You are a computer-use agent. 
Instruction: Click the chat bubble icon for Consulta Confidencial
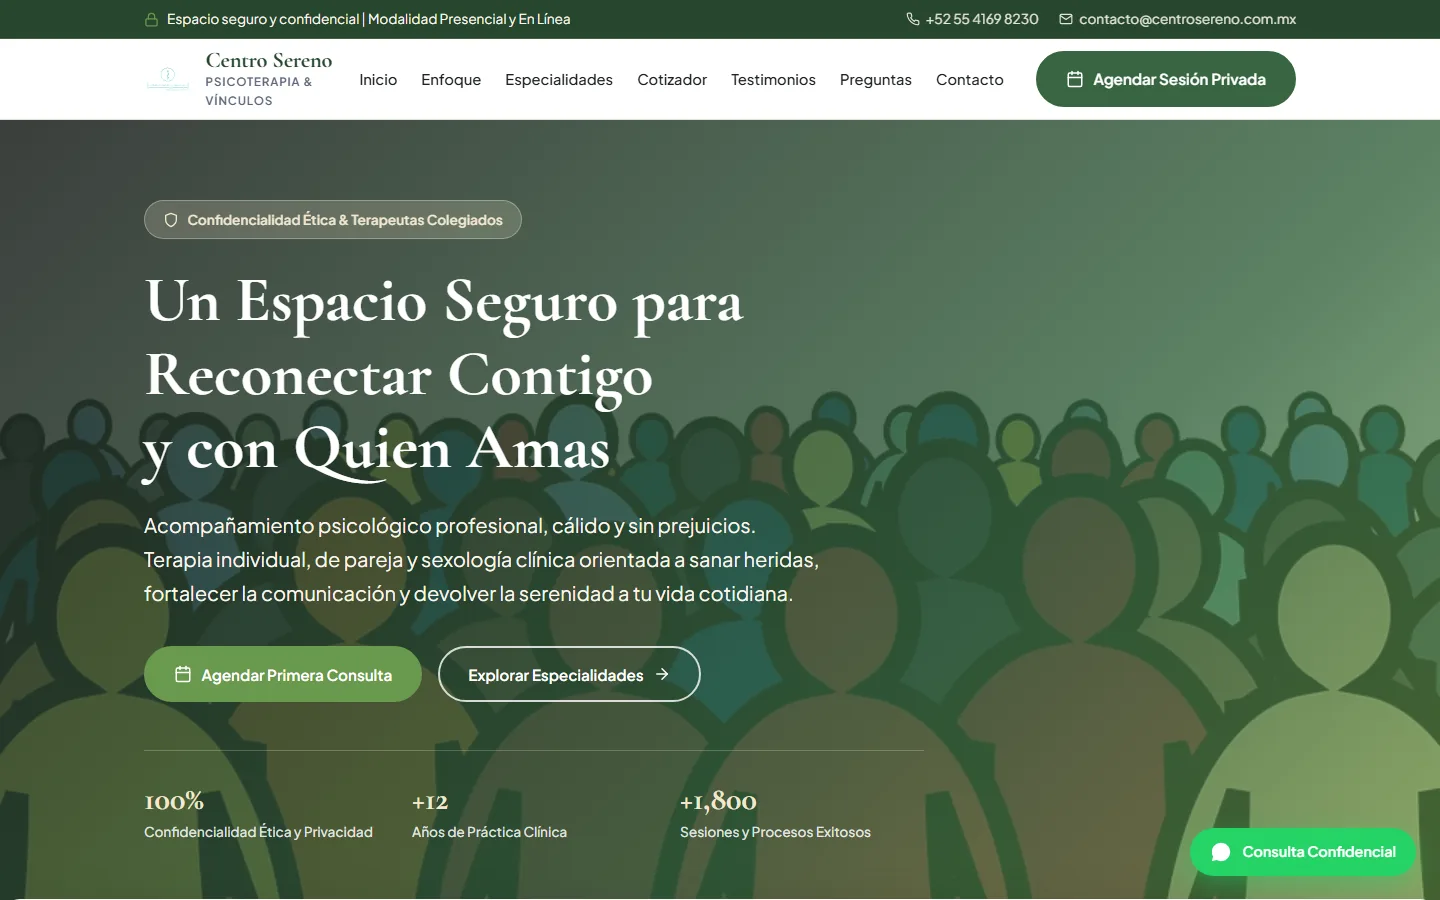[1221, 852]
